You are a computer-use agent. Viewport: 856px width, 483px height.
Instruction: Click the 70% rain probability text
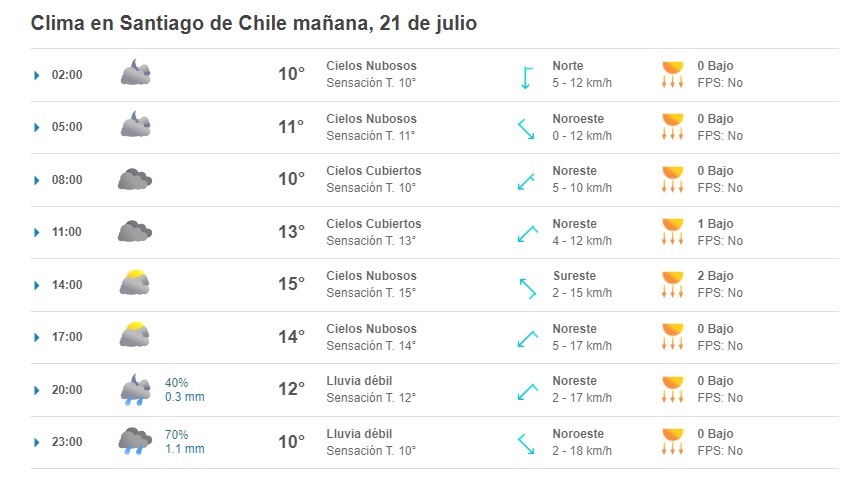(x=177, y=435)
